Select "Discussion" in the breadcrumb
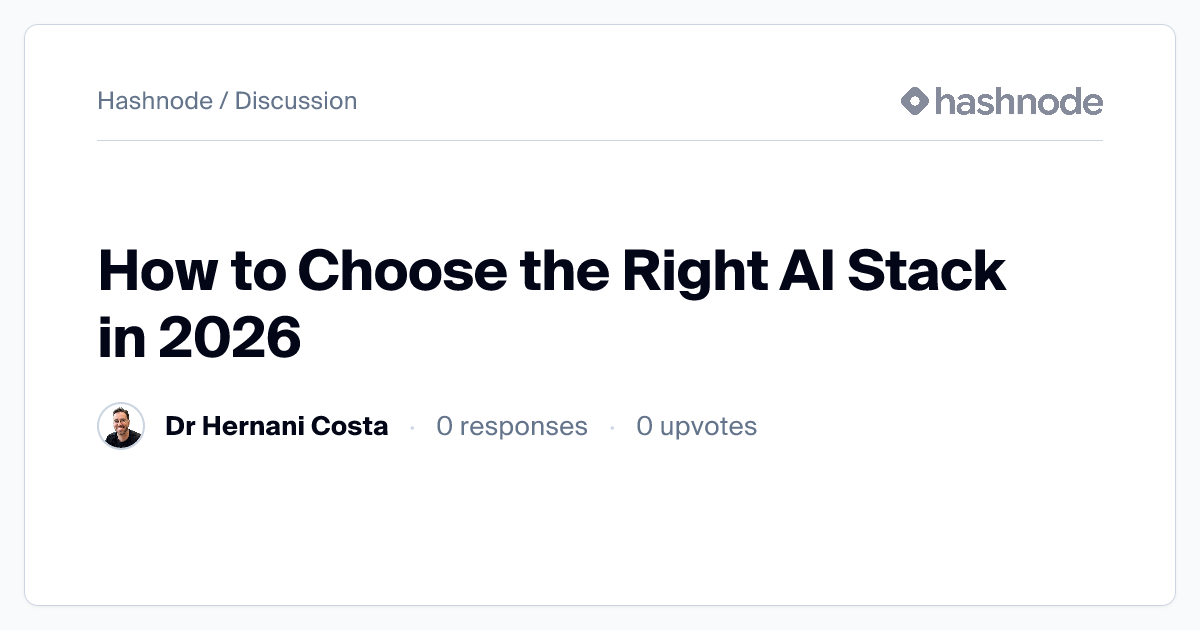The height and width of the screenshot is (630, 1200). 296,101
